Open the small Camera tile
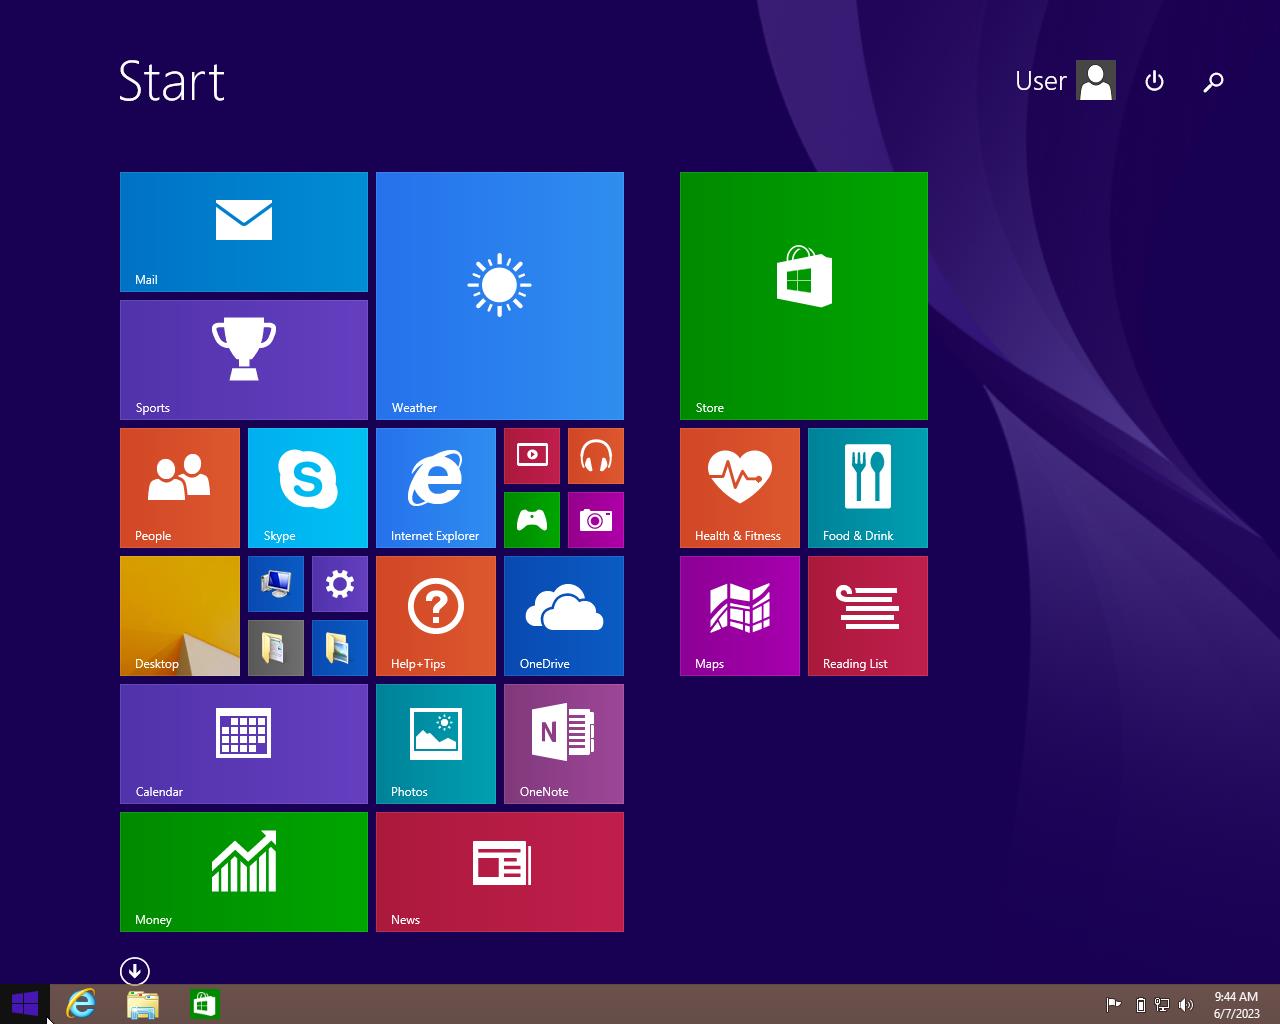 pos(595,520)
